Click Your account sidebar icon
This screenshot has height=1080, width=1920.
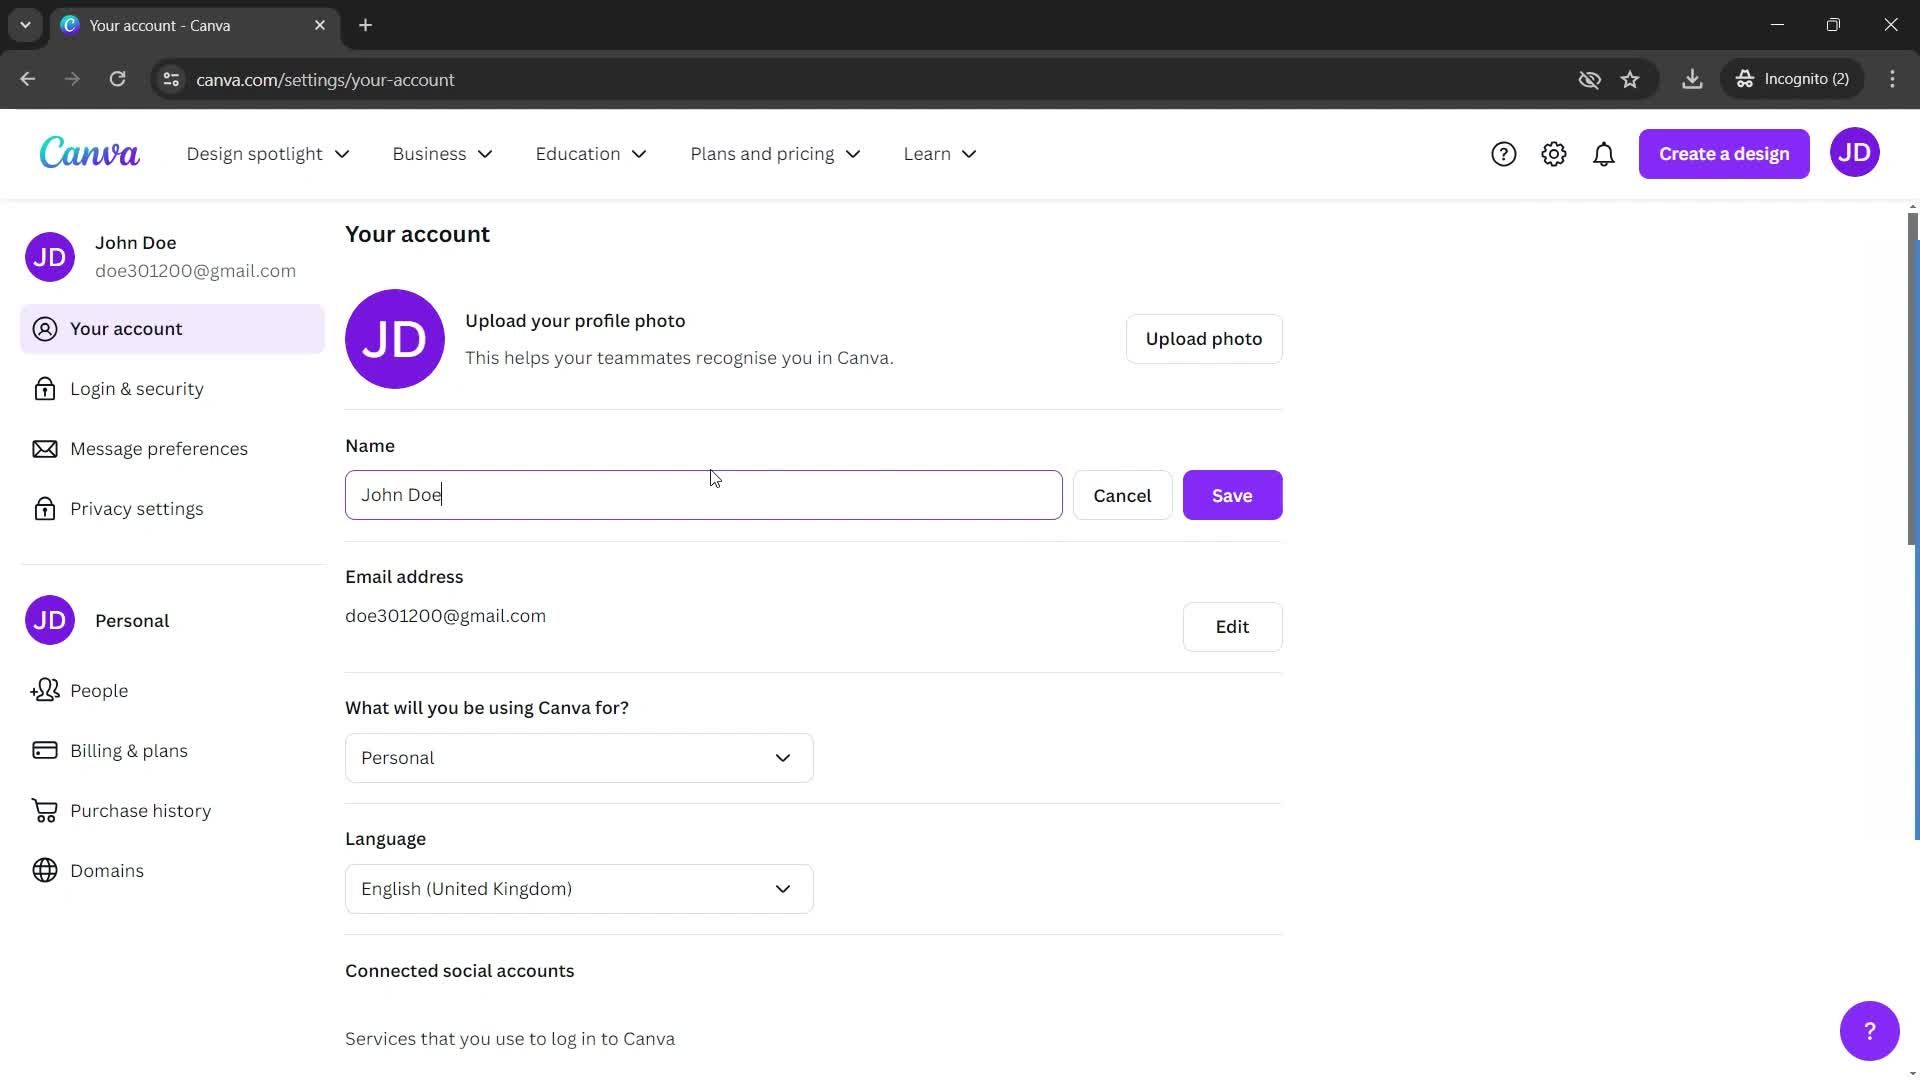click(44, 328)
